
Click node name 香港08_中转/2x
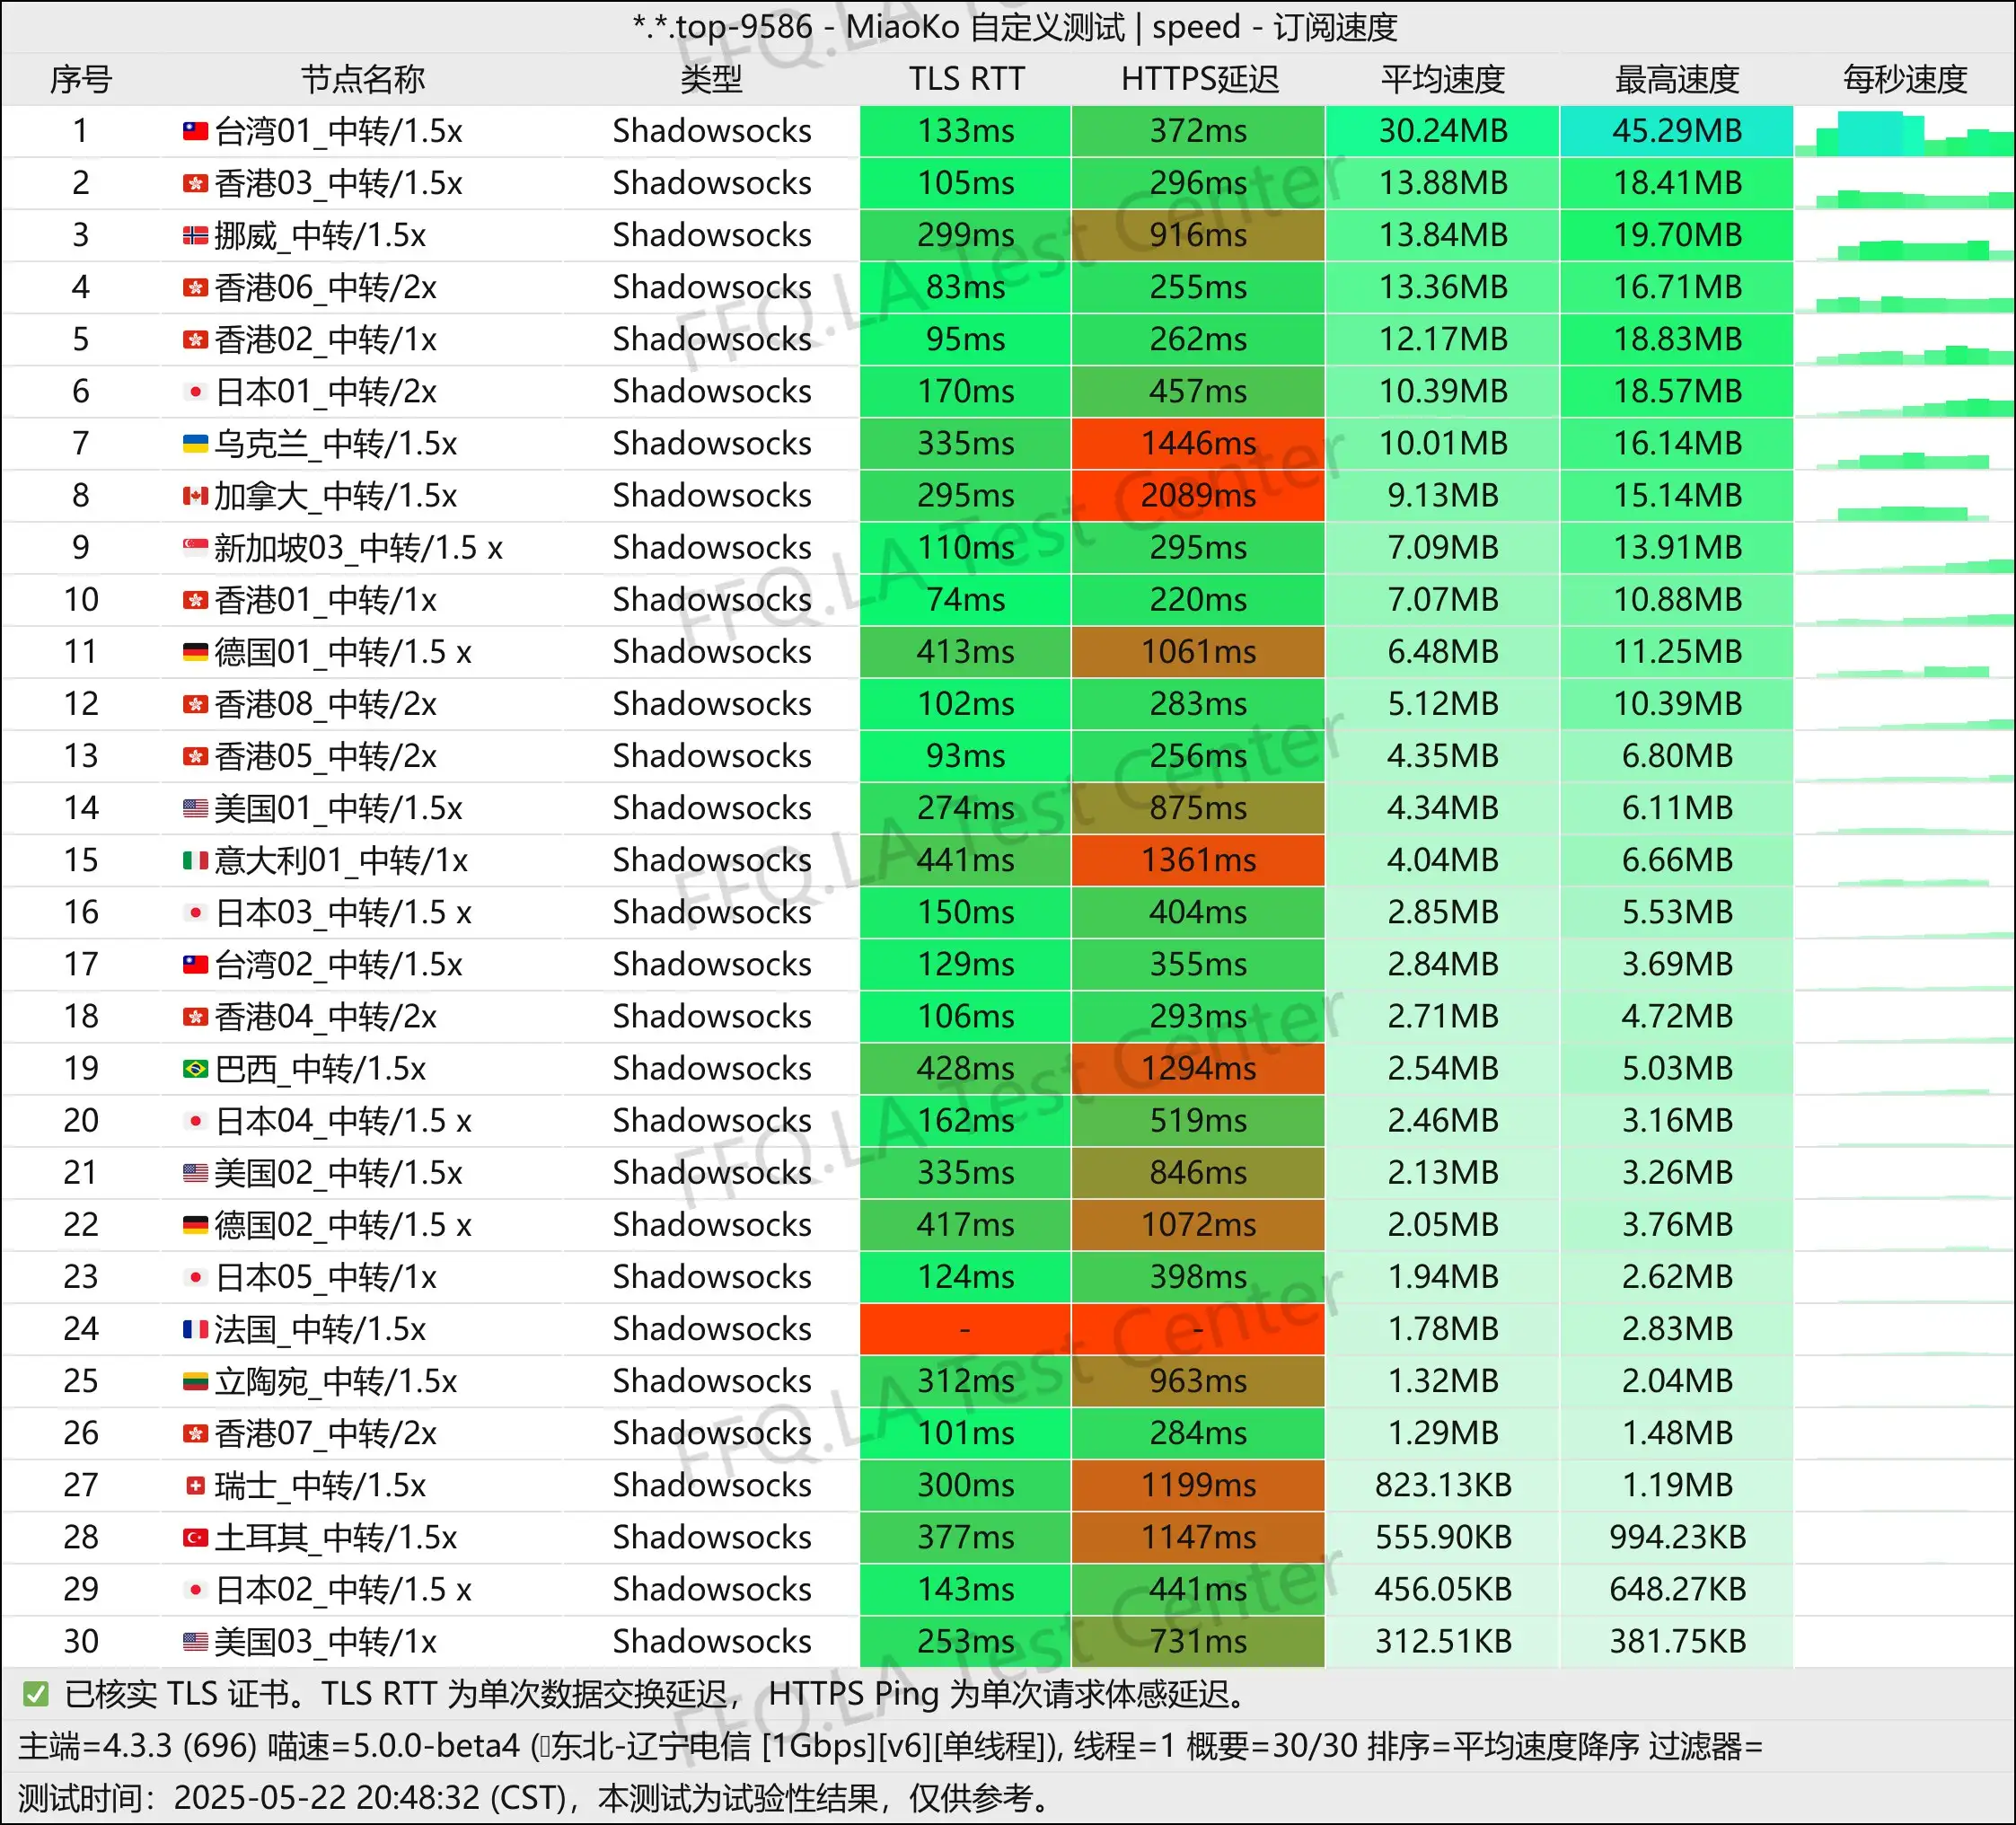pyautogui.click(x=325, y=704)
